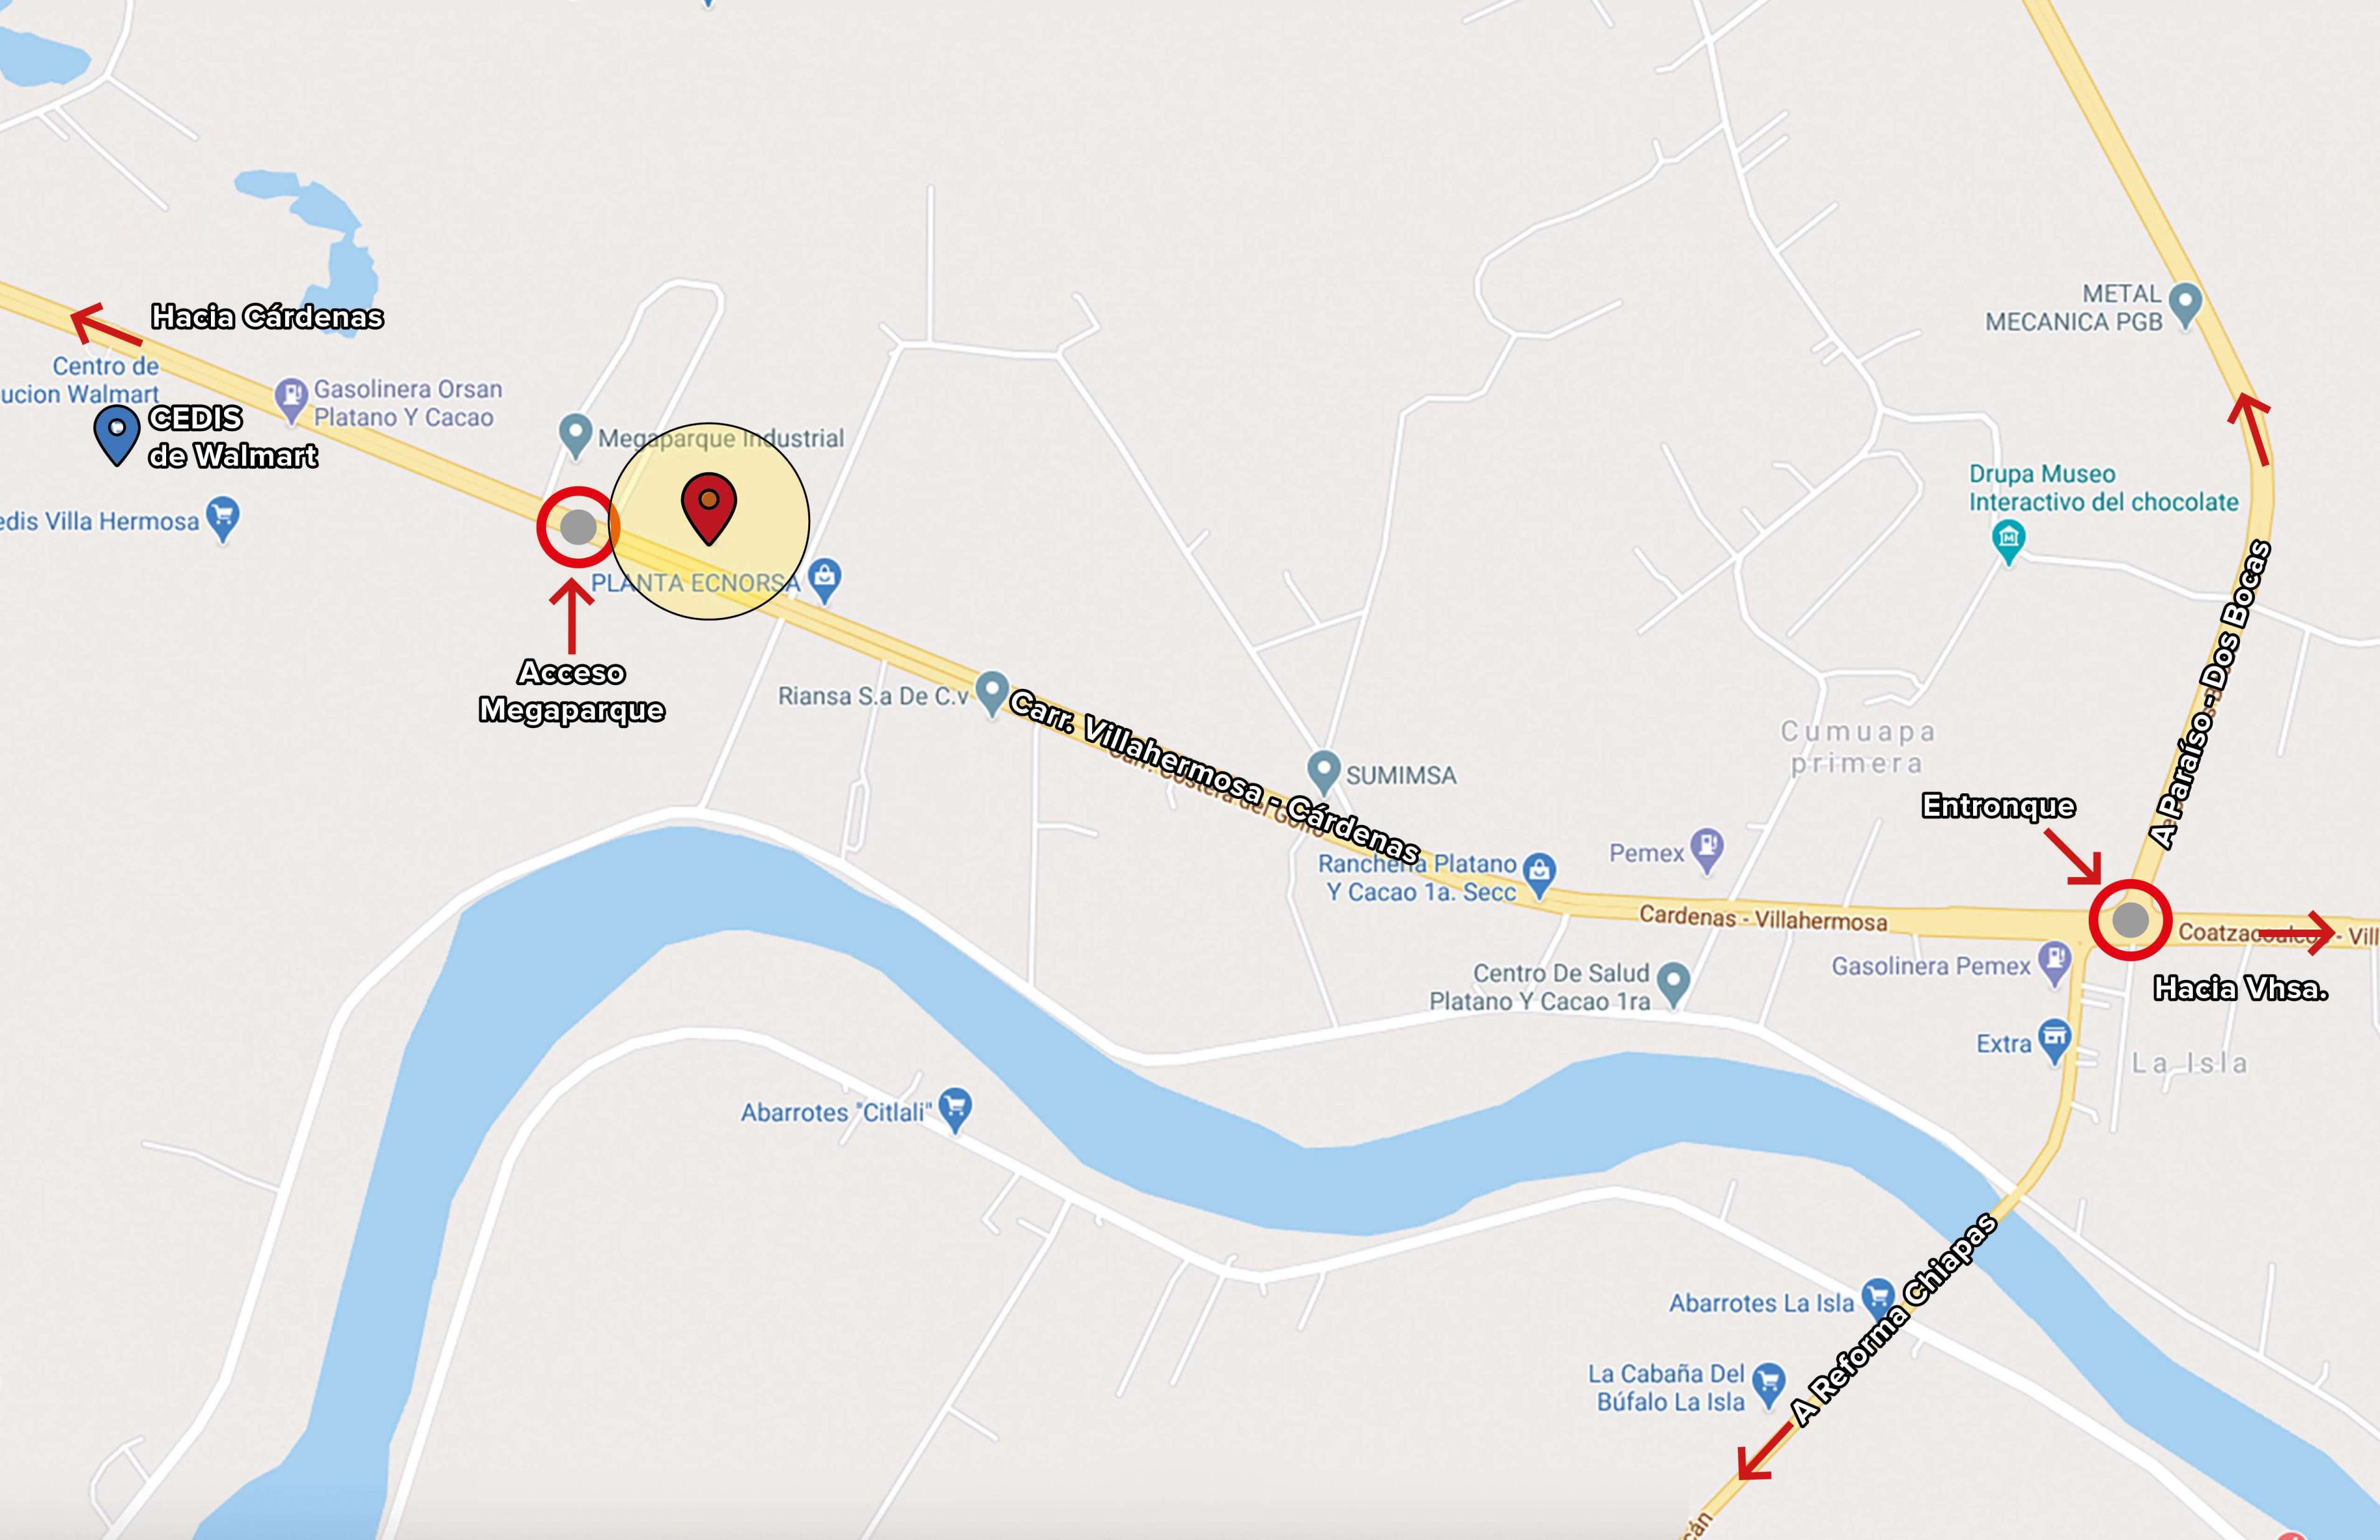The width and height of the screenshot is (2380, 1540).
Task: Click the Riansa S.a De C.v pin
Action: click(x=991, y=692)
